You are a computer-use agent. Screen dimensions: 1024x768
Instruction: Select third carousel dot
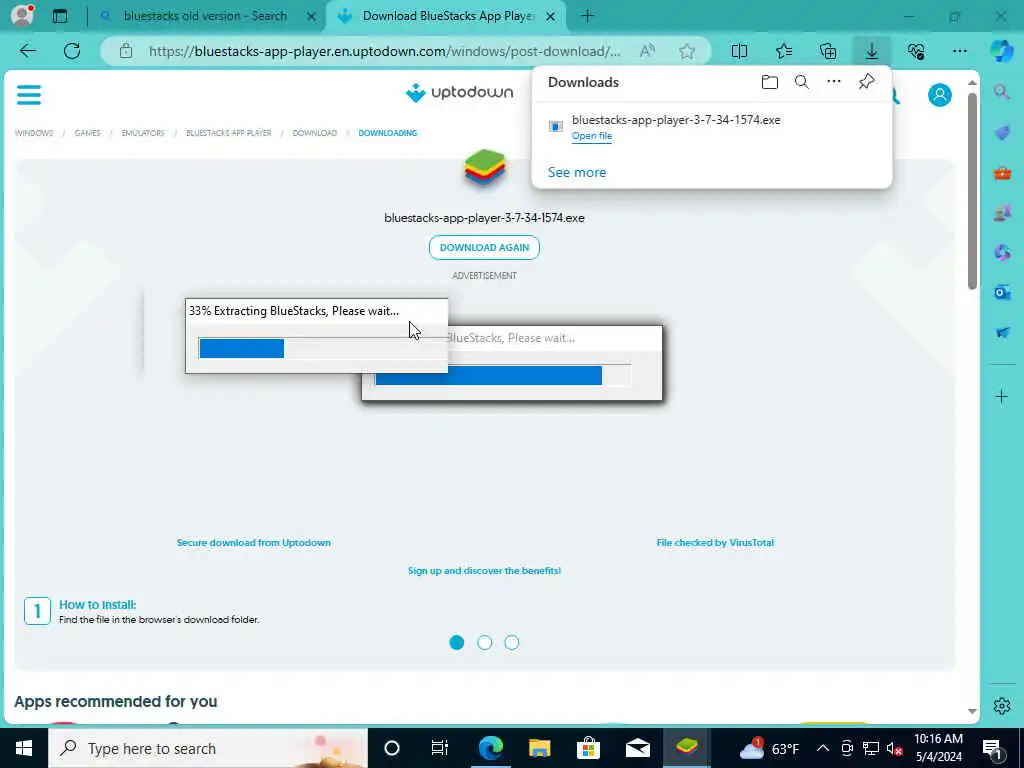pyautogui.click(x=512, y=643)
